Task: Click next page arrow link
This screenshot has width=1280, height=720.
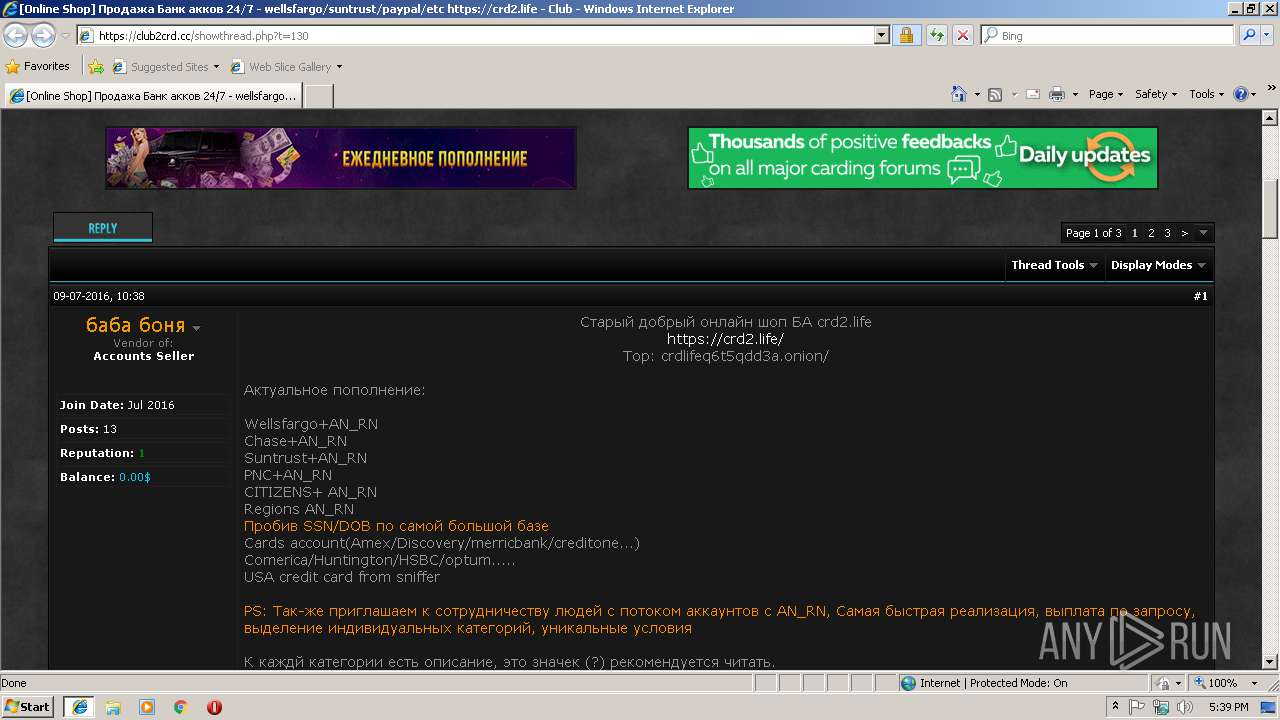Action: (x=1185, y=233)
